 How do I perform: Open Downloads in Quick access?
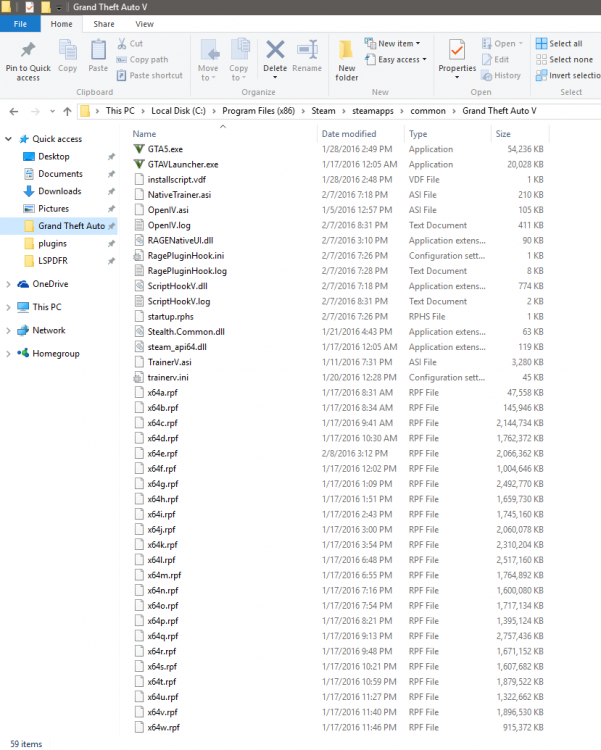click(59, 191)
